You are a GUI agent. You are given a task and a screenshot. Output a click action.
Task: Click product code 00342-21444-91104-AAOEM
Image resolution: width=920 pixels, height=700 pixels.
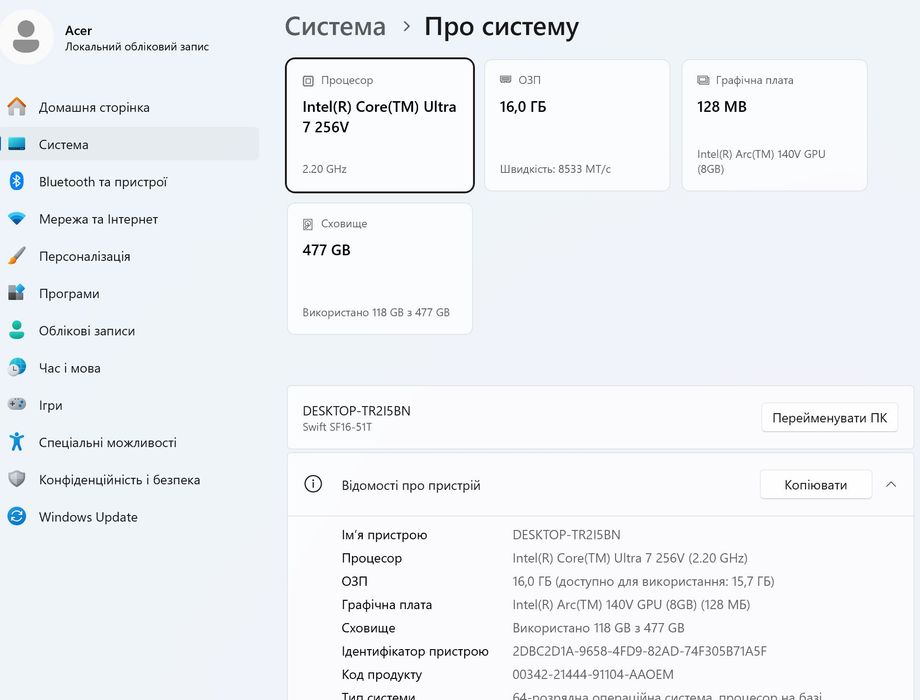593,674
